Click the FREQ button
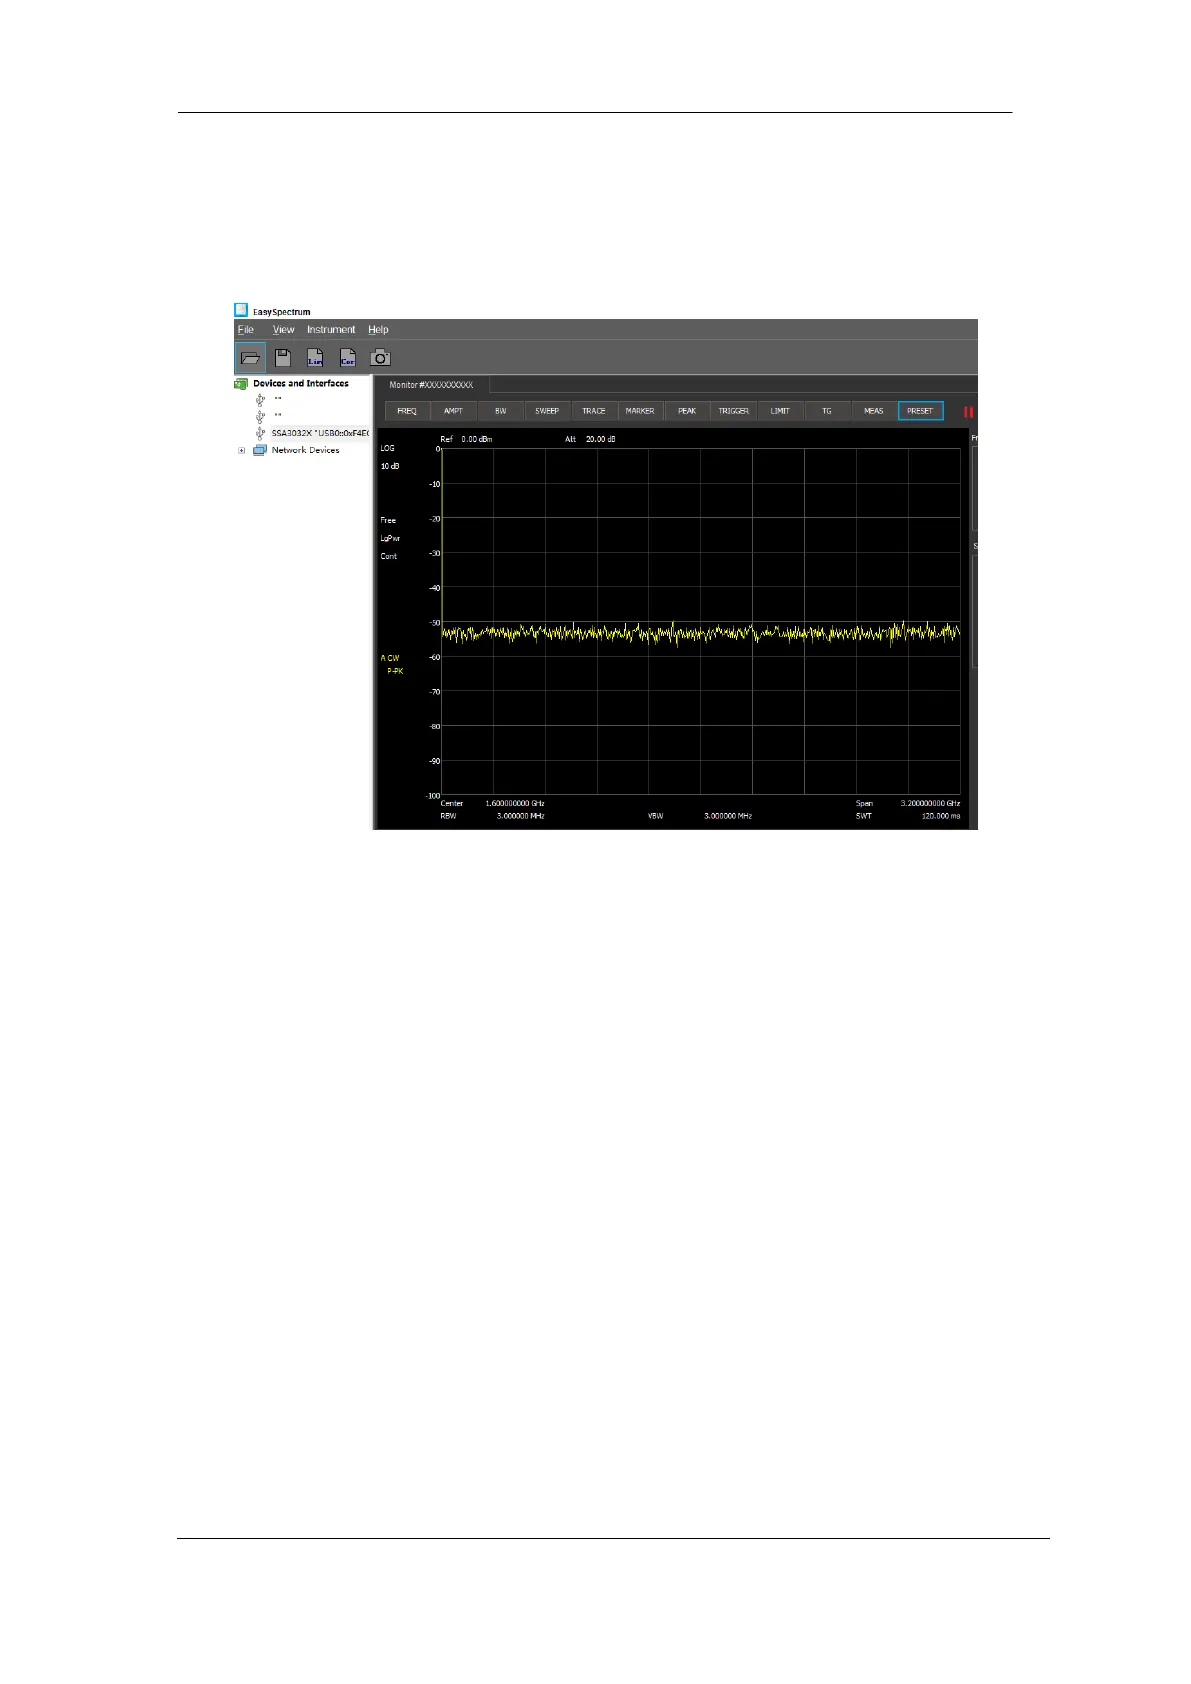 click(407, 411)
